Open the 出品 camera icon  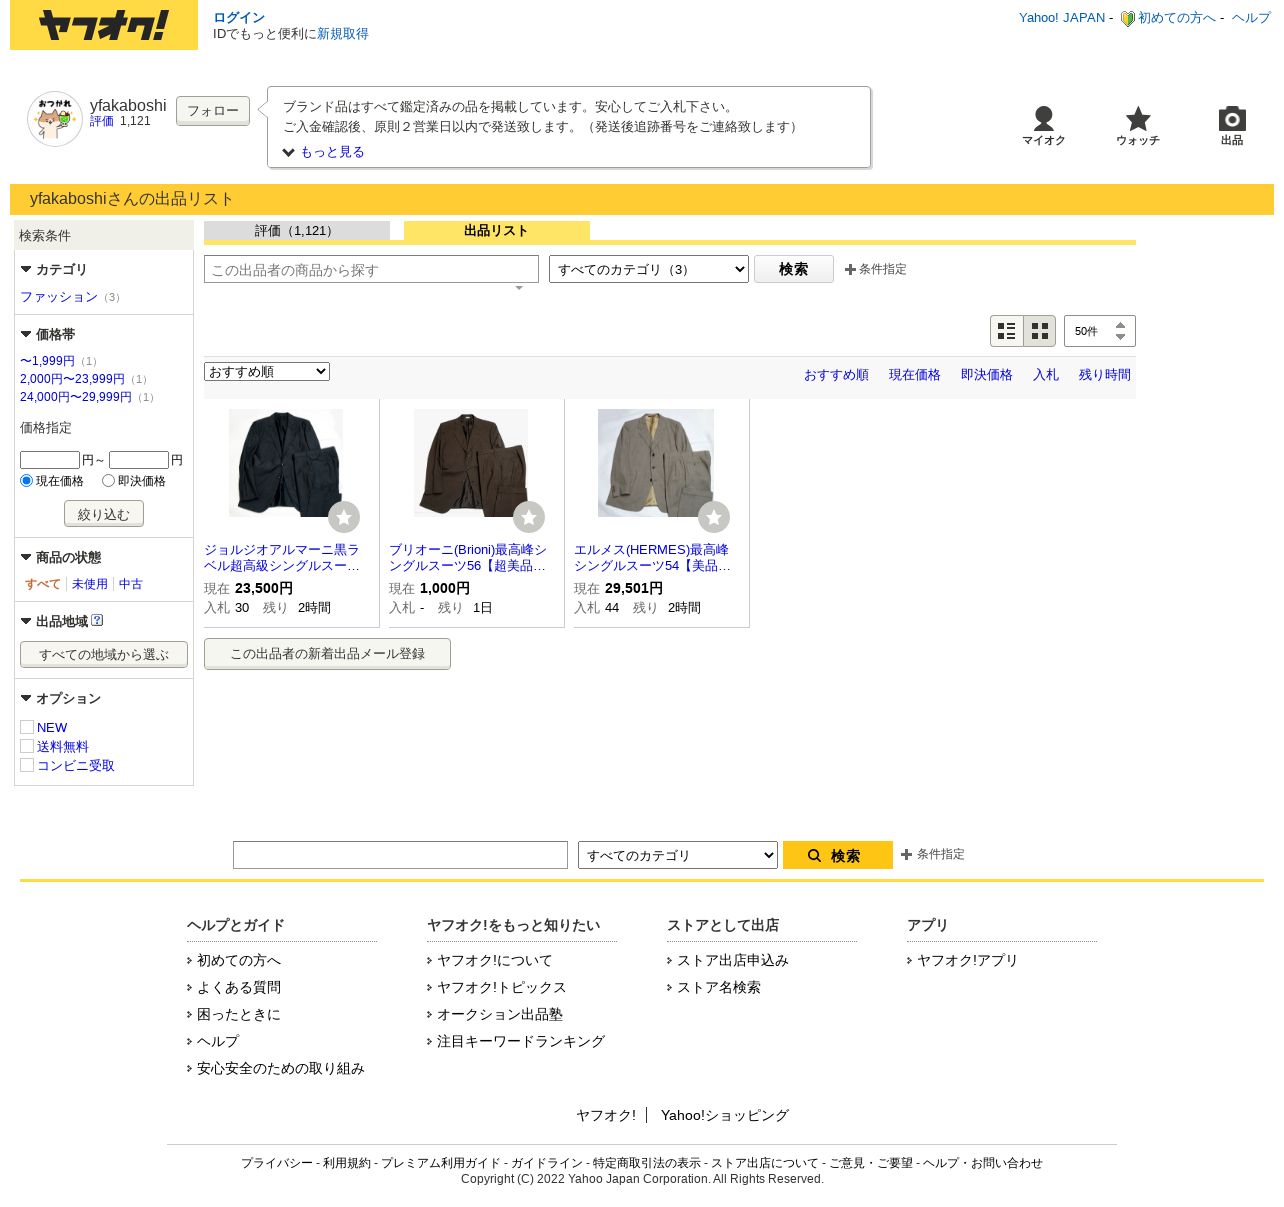(x=1232, y=119)
